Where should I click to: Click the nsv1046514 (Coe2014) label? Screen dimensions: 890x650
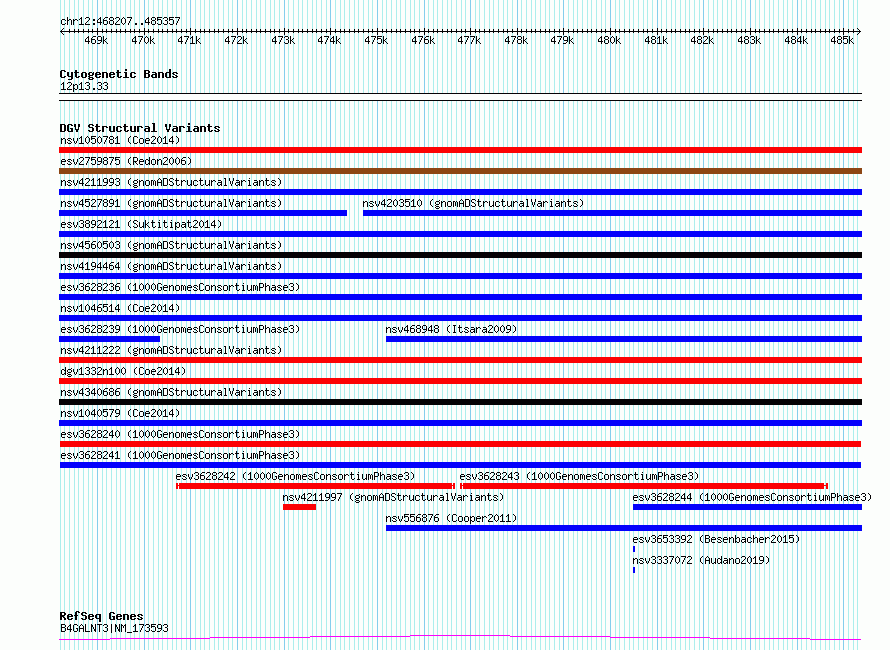pos(120,308)
